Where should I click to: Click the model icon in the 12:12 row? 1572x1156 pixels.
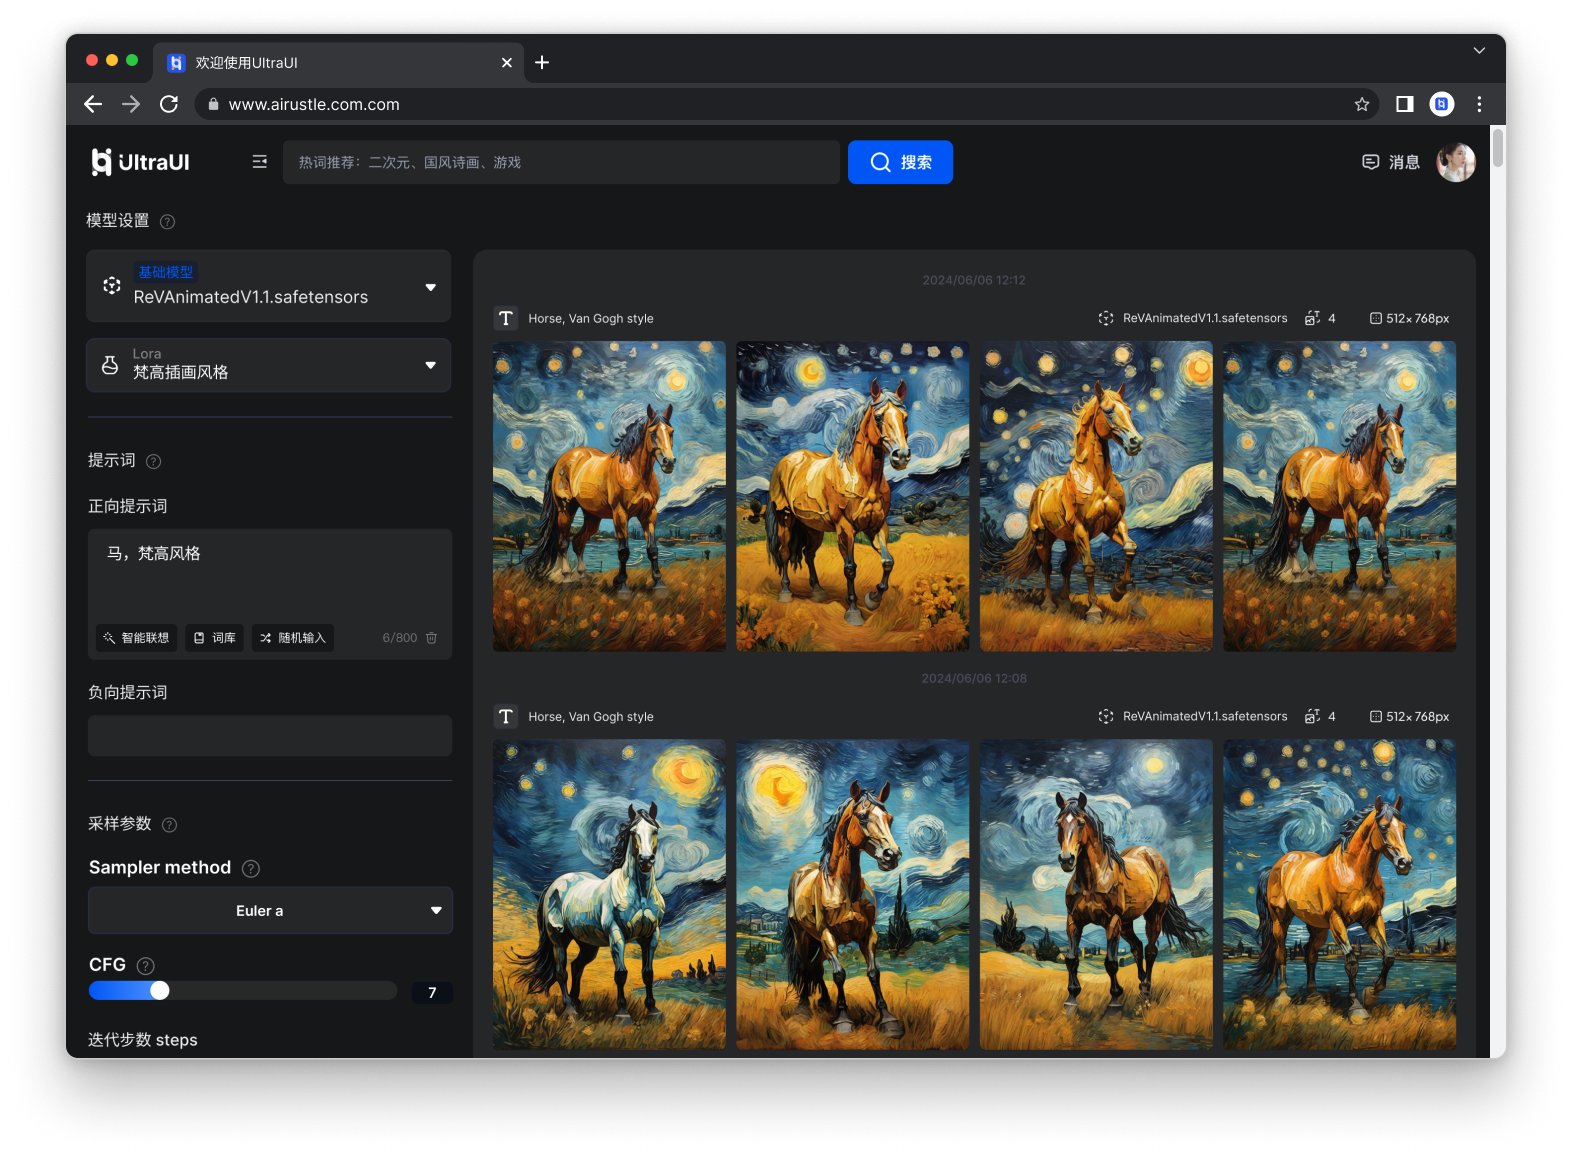coord(1106,318)
